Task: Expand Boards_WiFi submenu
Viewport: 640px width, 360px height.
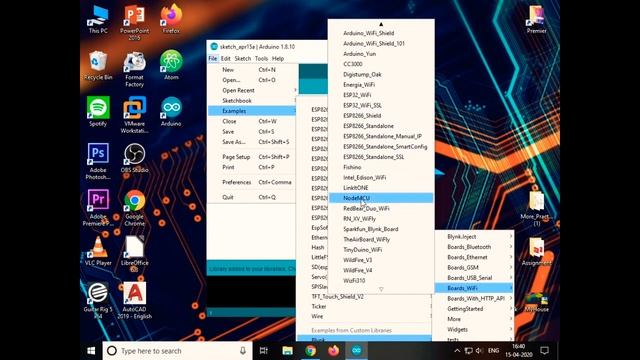Action: tap(474, 288)
